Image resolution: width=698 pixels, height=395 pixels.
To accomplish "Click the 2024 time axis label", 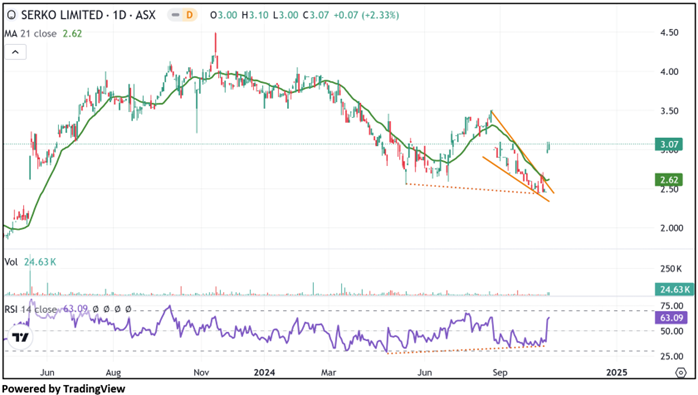I will [264, 372].
